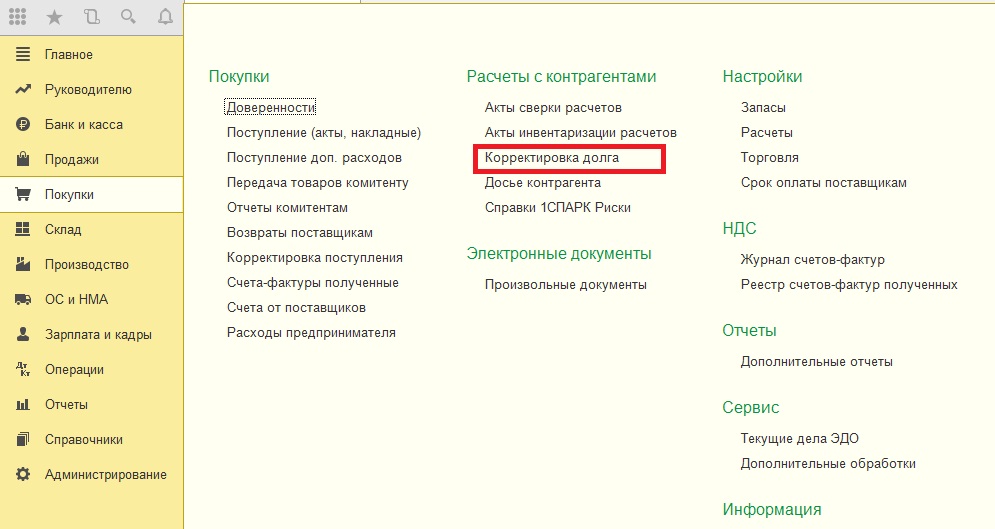Click the Search magnifier icon
The image size is (995, 529).
coord(128,16)
